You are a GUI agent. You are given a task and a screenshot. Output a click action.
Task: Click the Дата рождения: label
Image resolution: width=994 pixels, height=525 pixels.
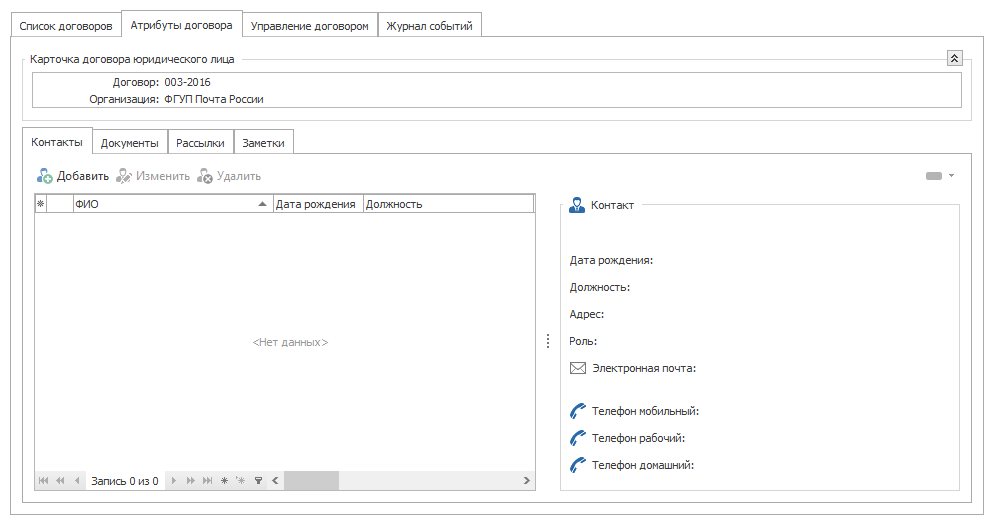tap(611, 261)
